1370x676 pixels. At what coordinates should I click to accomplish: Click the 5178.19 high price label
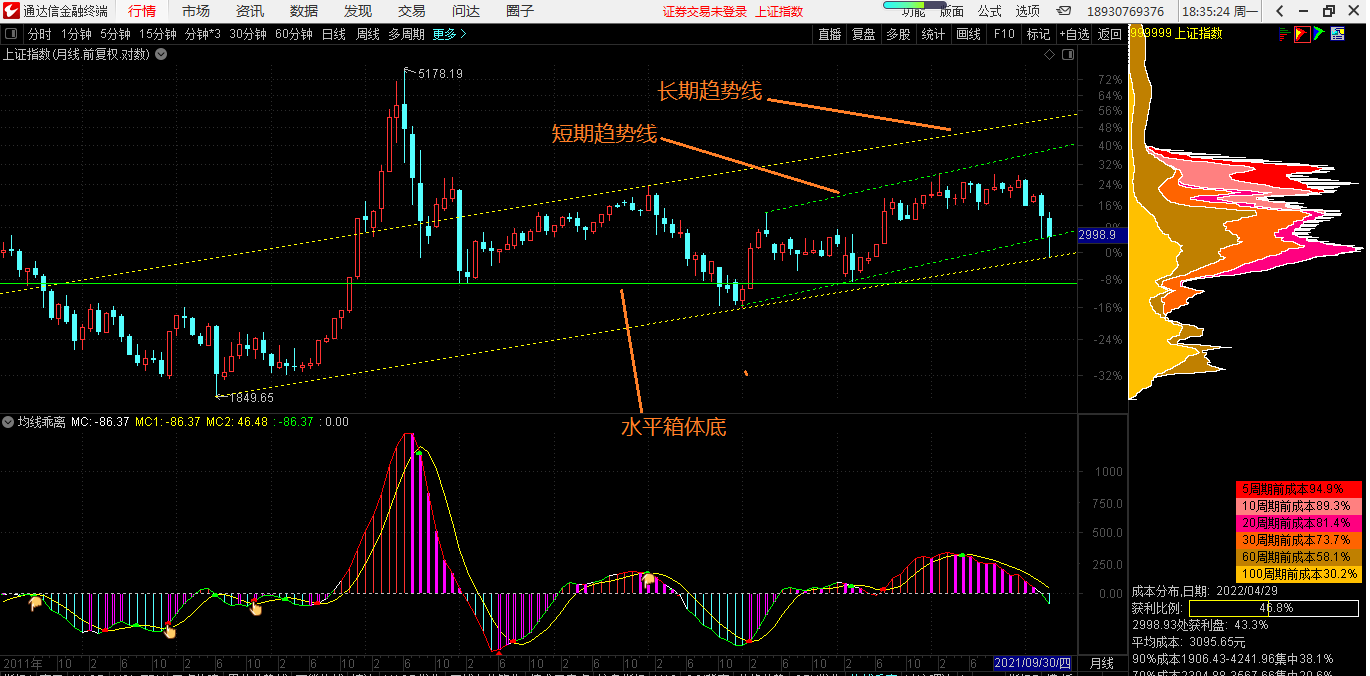click(440, 74)
